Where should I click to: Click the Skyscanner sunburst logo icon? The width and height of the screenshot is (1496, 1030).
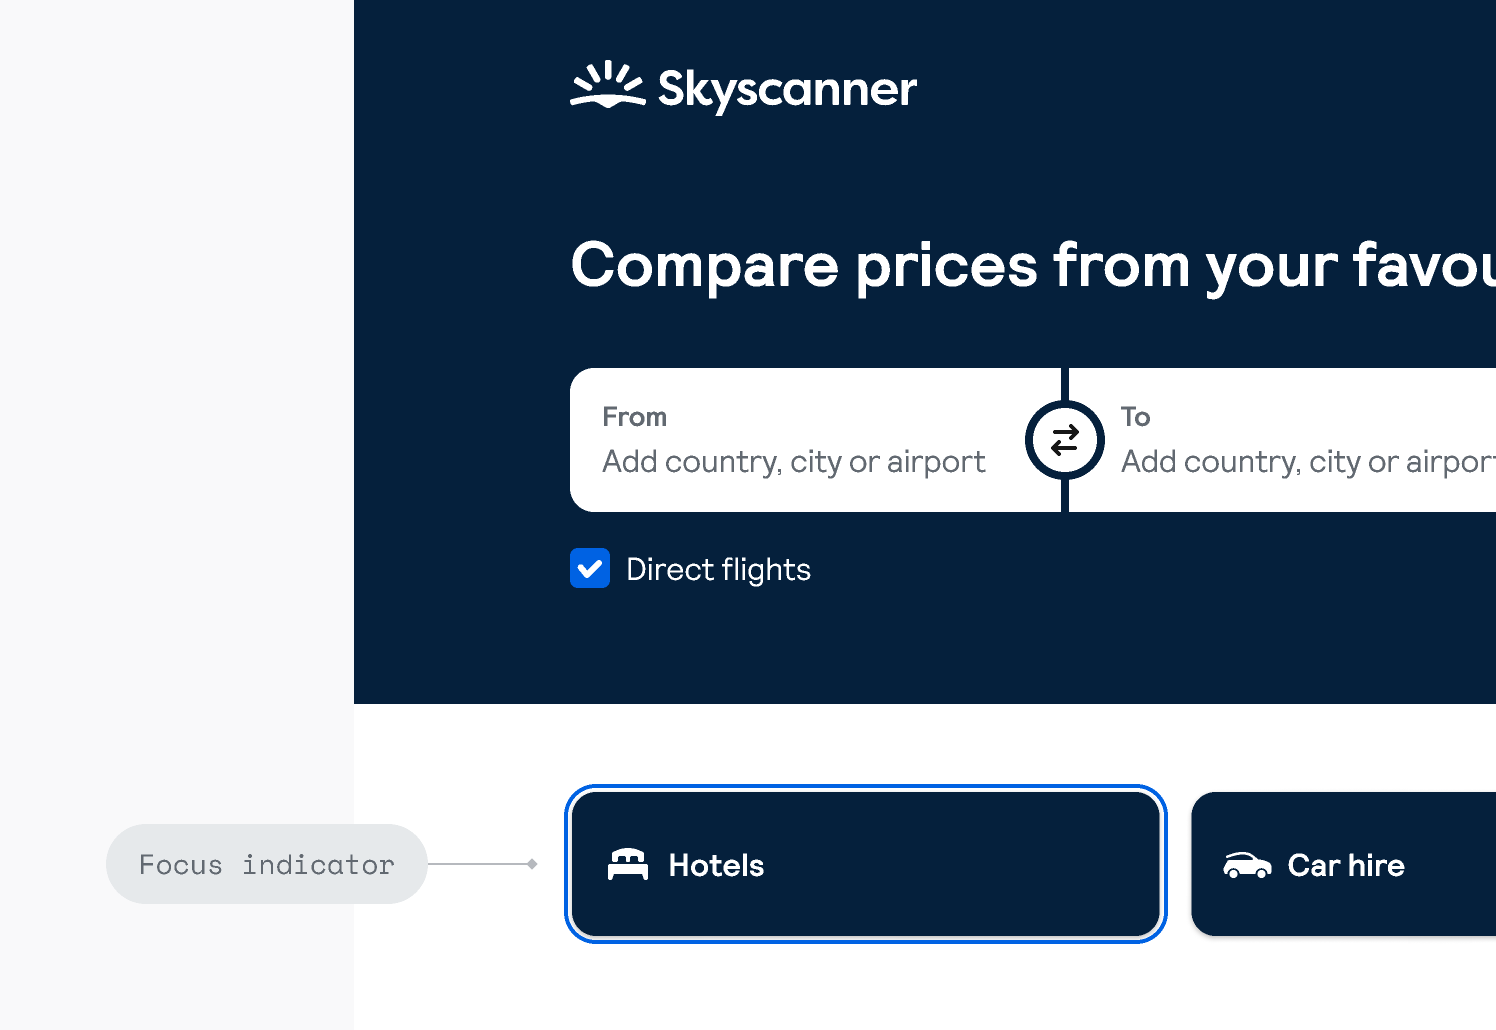[x=608, y=85]
